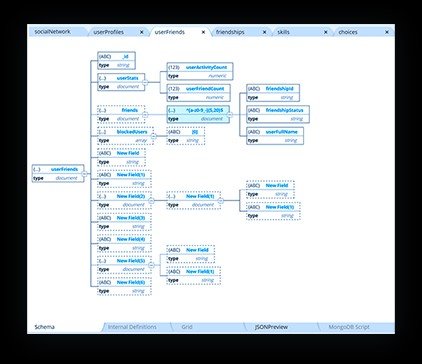Viewport: 422px width, 364px height.
Task: Select the friends document field
Action: [x=121, y=114]
